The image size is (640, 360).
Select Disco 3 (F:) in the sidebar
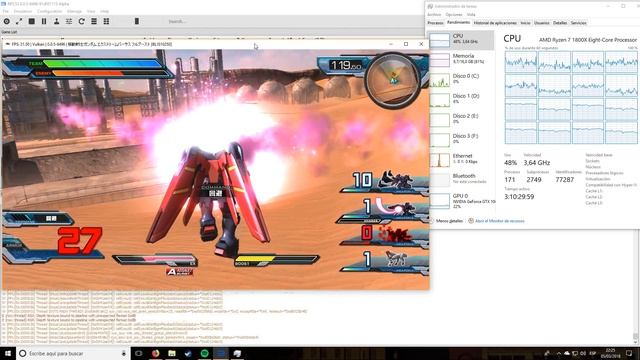pyautogui.click(x=461, y=140)
